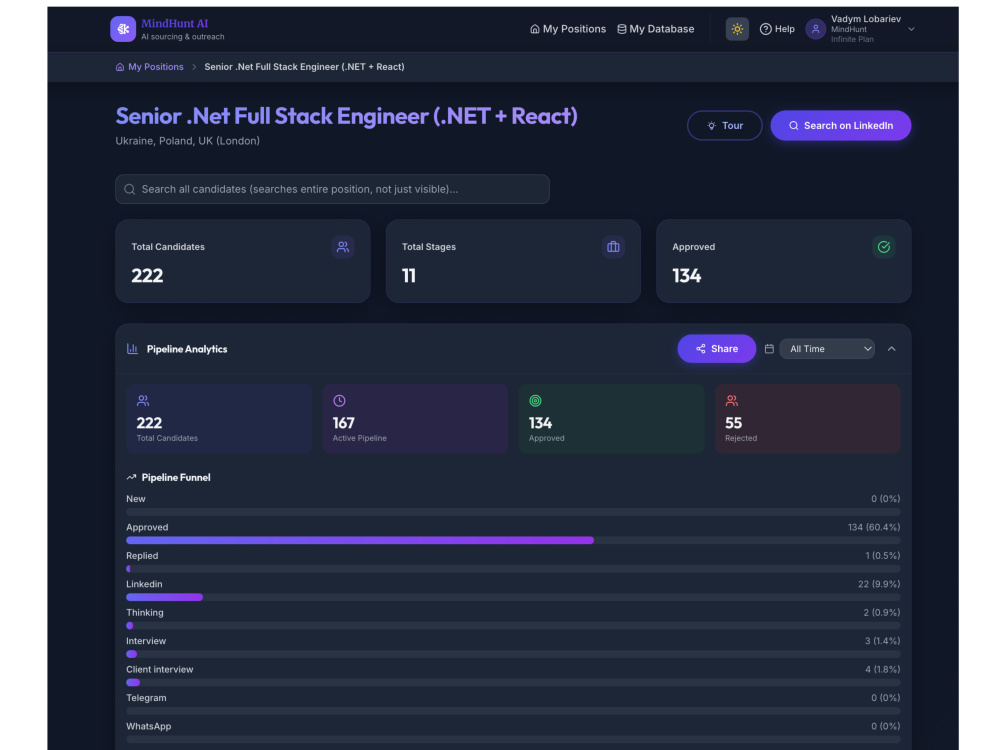Click the search magnifier icon in the candidates field

(129, 189)
